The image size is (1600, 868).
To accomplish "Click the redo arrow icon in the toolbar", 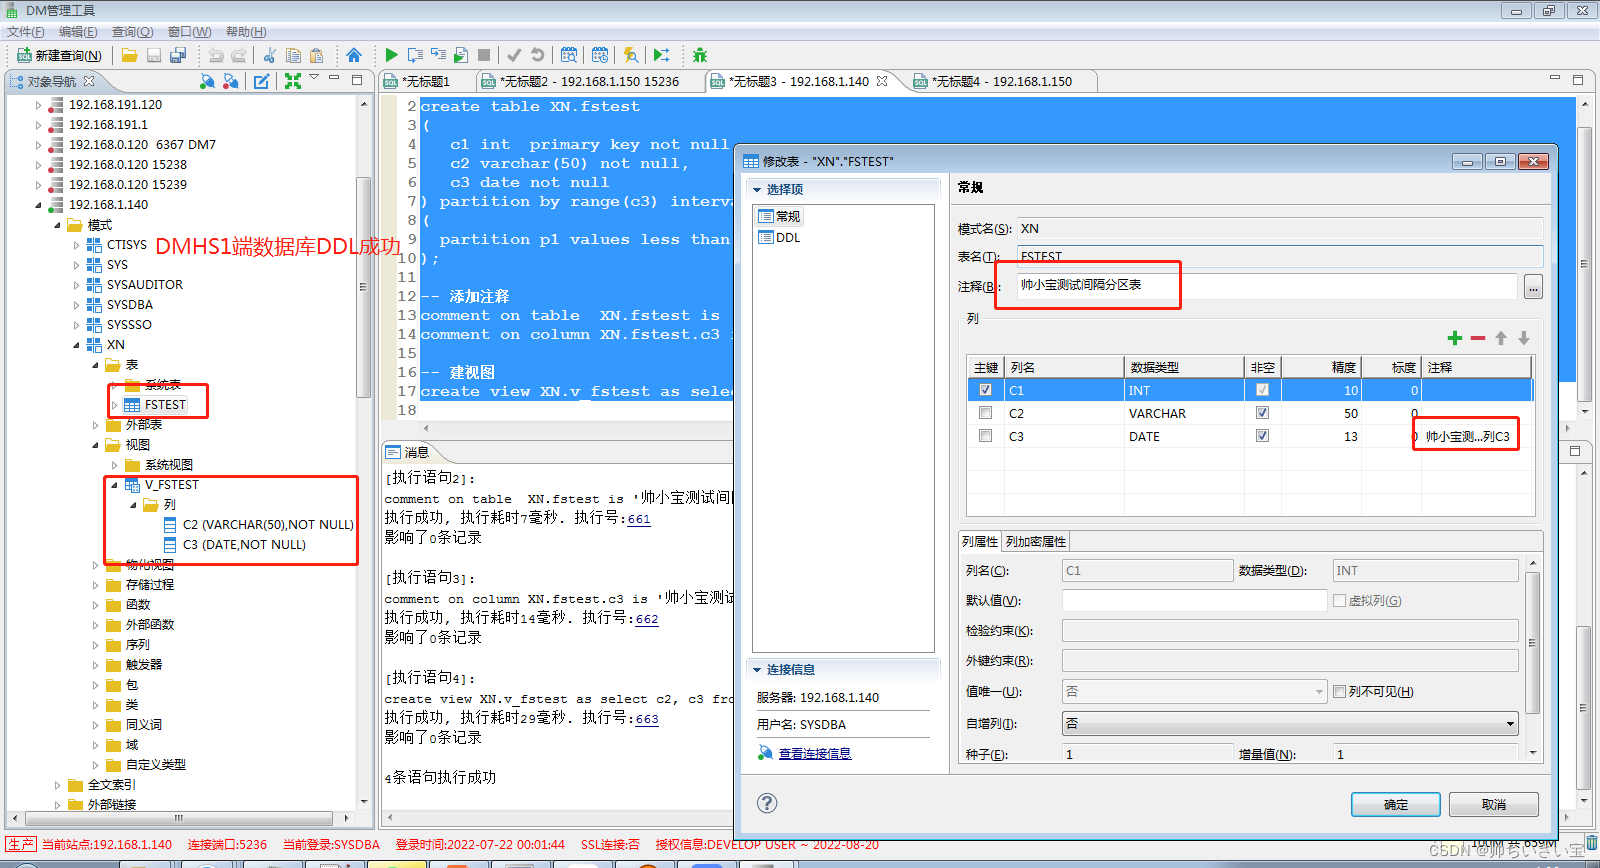I will (x=239, y=55).
